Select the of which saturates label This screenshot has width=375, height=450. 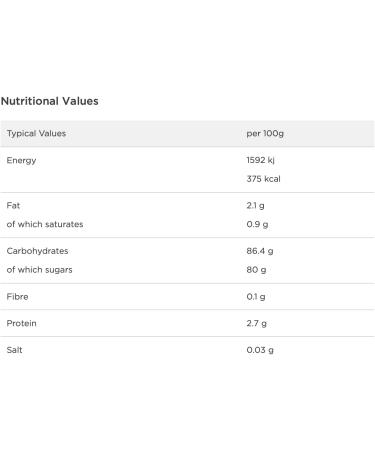point(45,224)
